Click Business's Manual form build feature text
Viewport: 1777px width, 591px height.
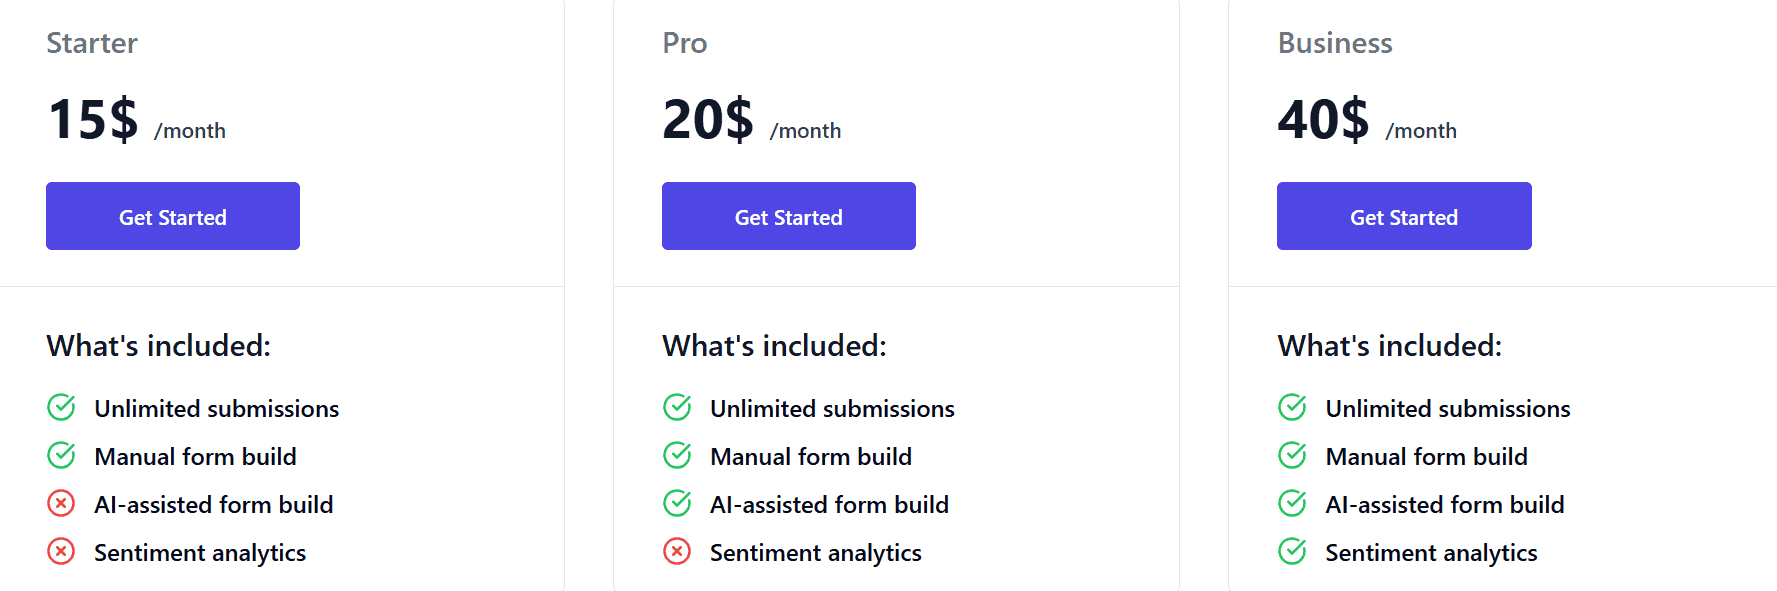point(1426,456)
